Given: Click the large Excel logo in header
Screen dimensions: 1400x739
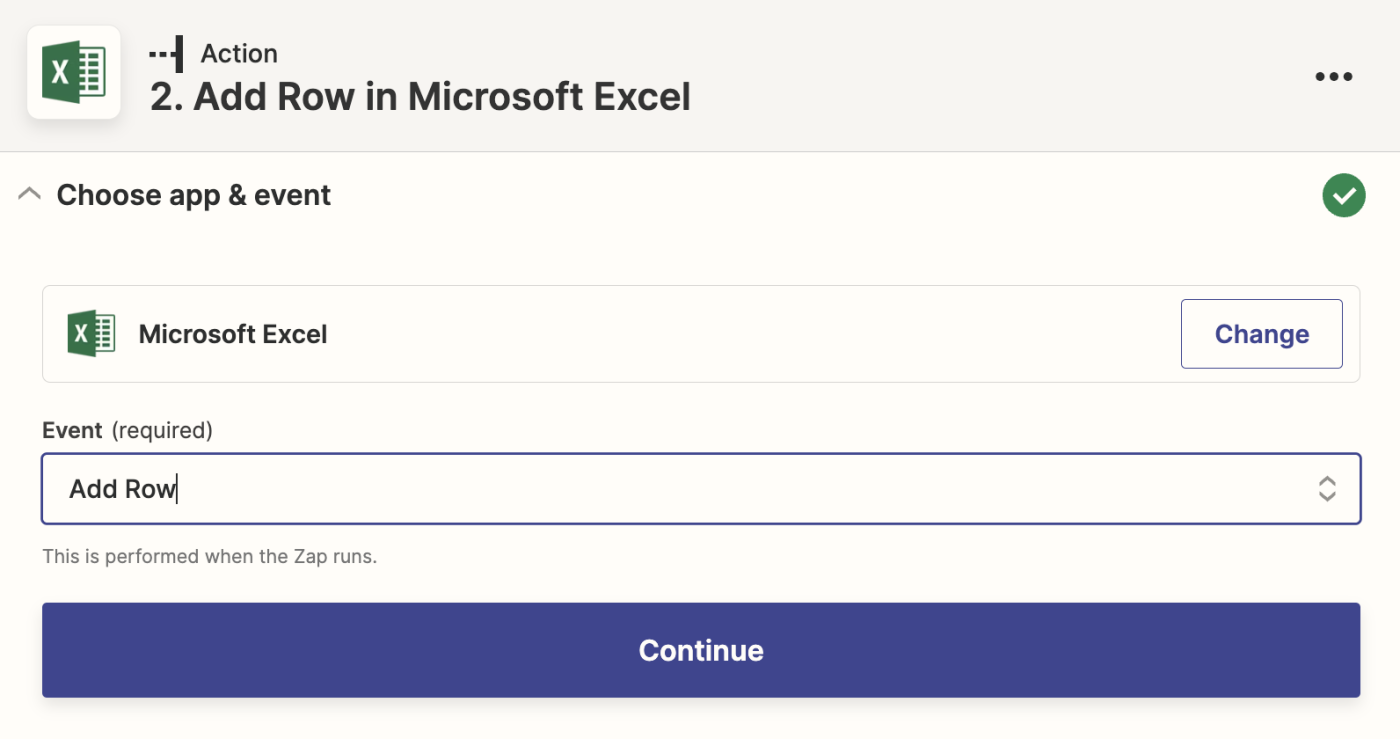Looking at the screenshot, I should click(x=74, y=74).
